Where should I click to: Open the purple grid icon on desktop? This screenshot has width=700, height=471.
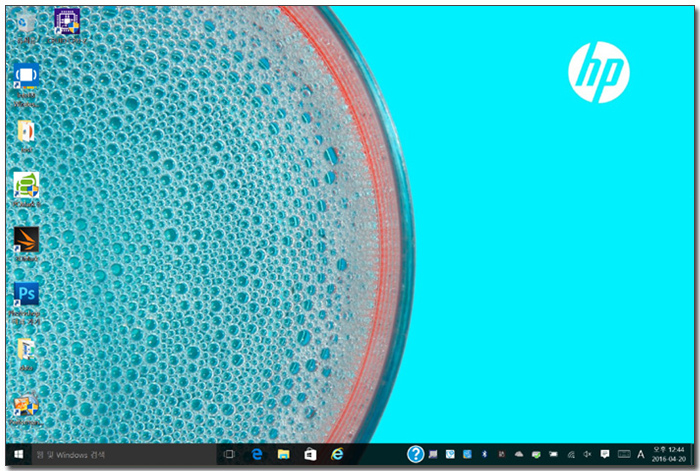point(67,22)
